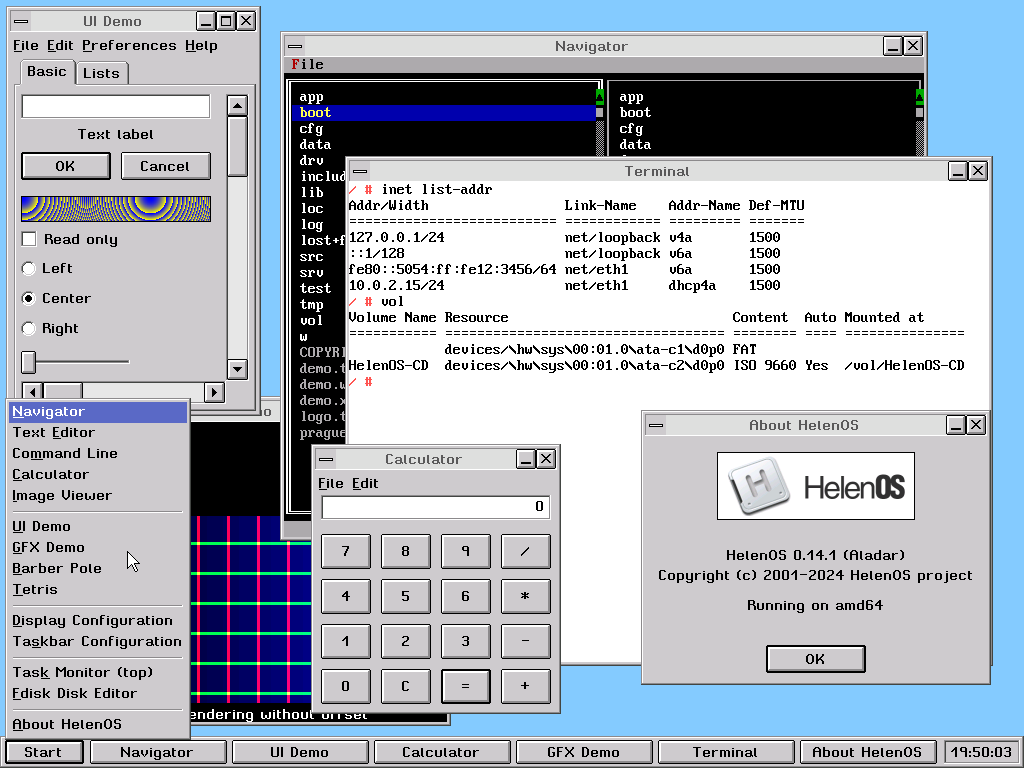Screen dimensions: 1024x768
Task: Open the About HelenOS window's system menu icon
Action: pos(656,425)
